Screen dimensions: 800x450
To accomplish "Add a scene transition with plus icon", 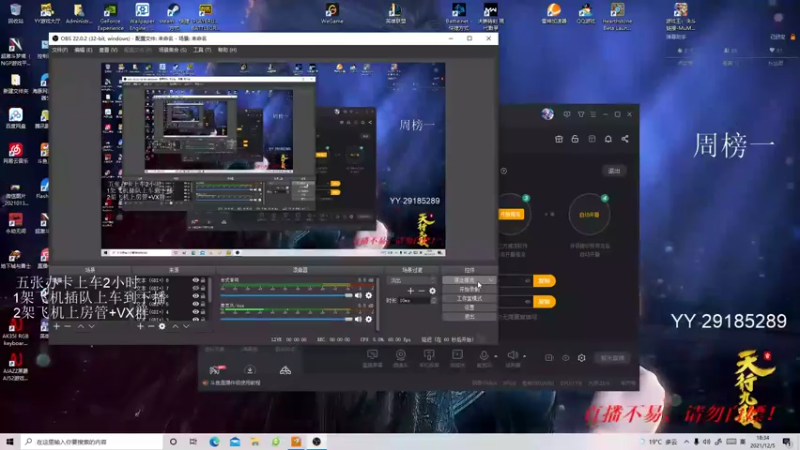I will coord(411,291).
